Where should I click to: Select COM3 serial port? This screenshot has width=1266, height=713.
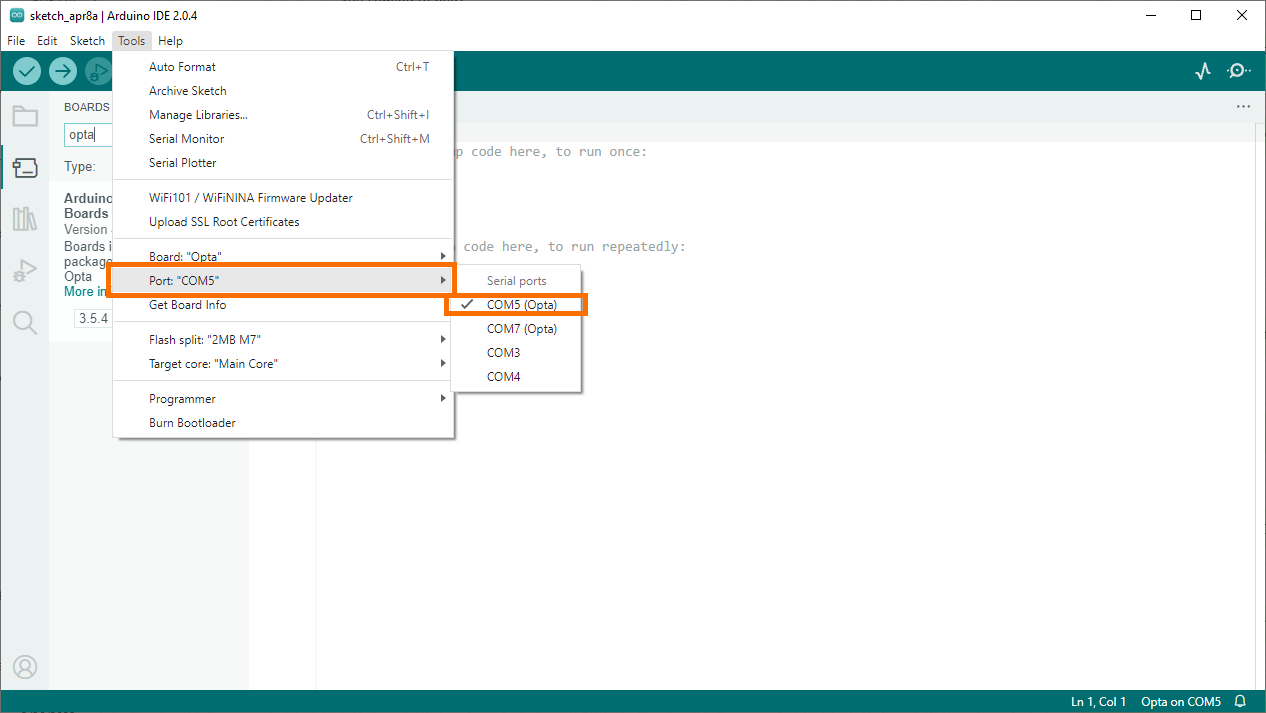[516, 353]
